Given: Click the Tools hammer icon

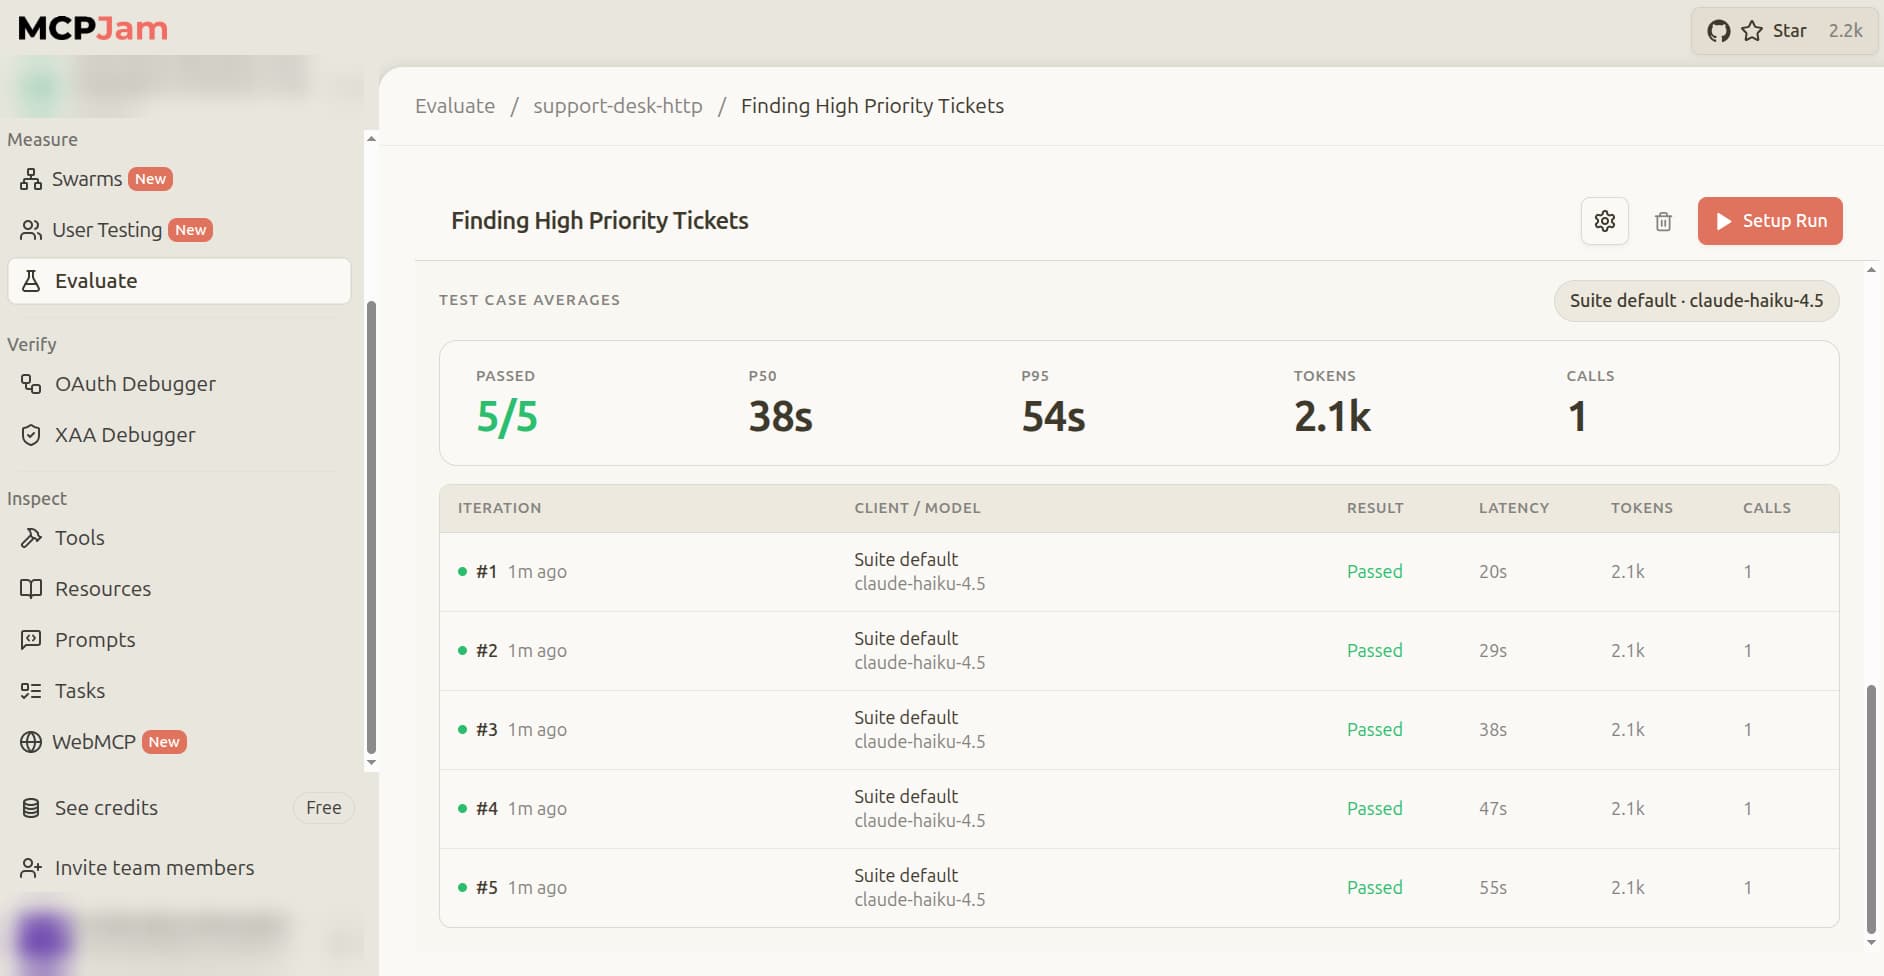Looking at the screenshot, I should (31, 538).
